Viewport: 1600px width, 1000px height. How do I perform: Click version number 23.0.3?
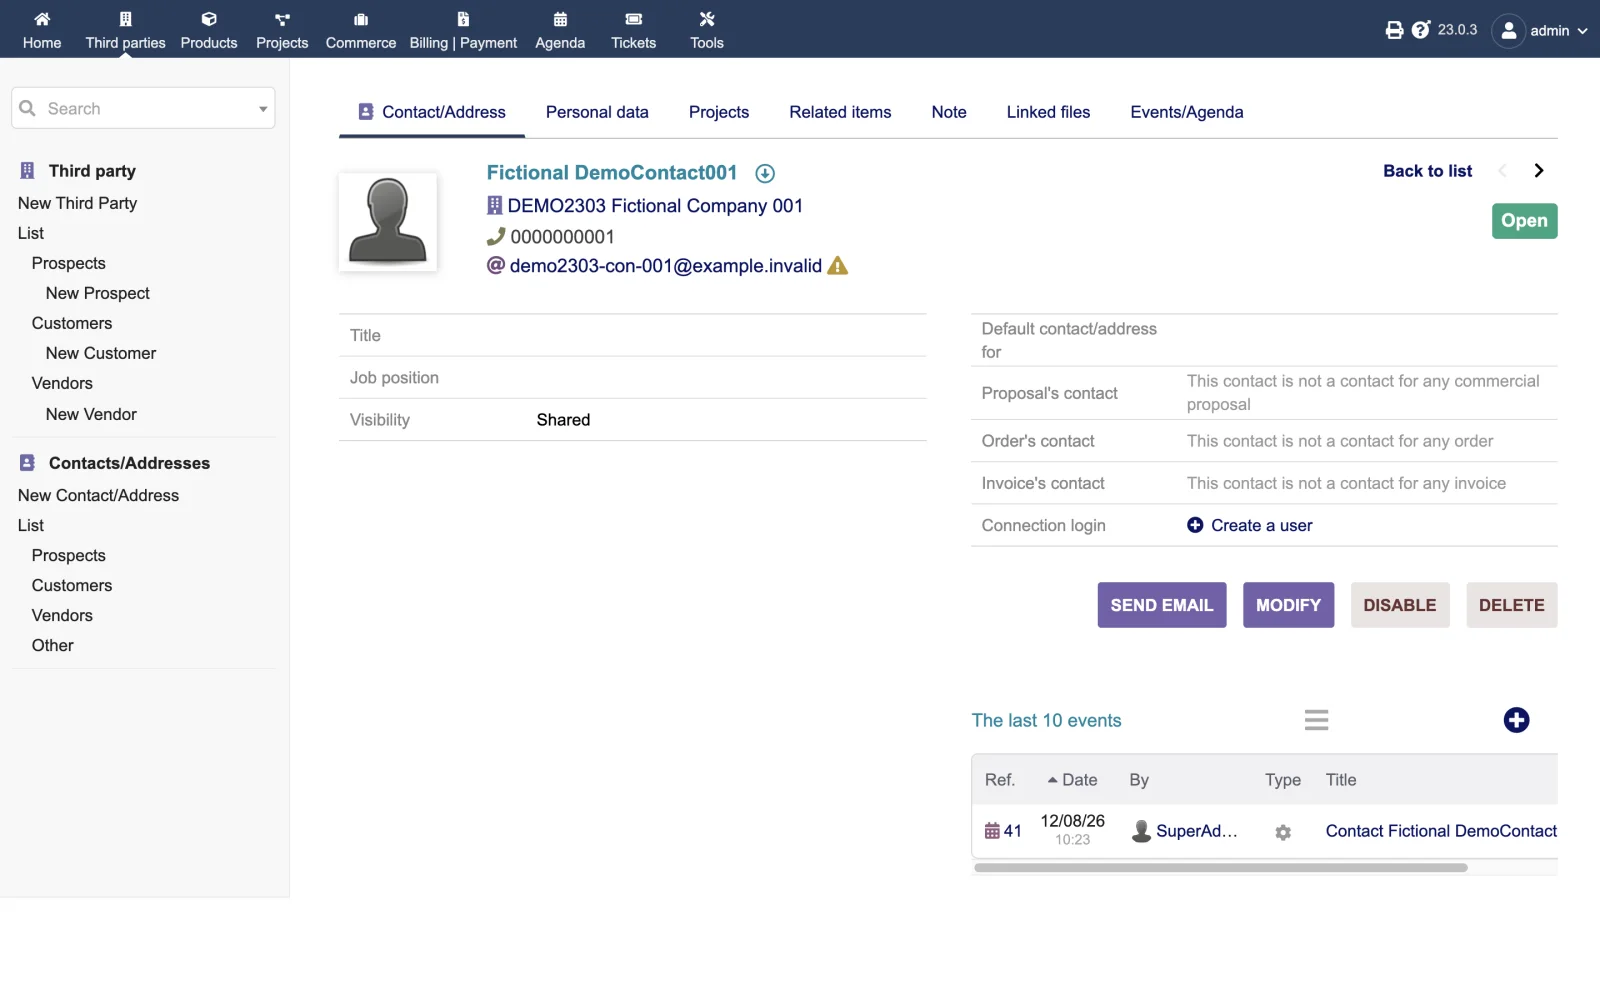(1457, 30)
